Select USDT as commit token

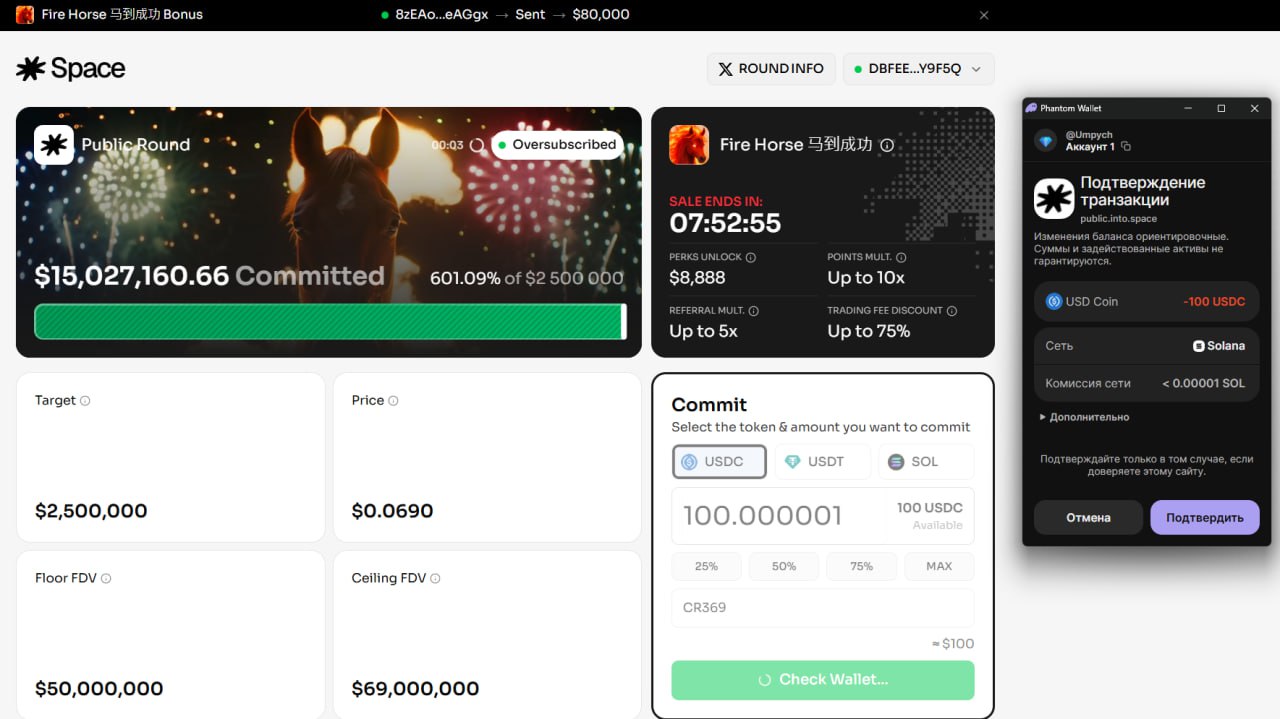tap(823, 462)
